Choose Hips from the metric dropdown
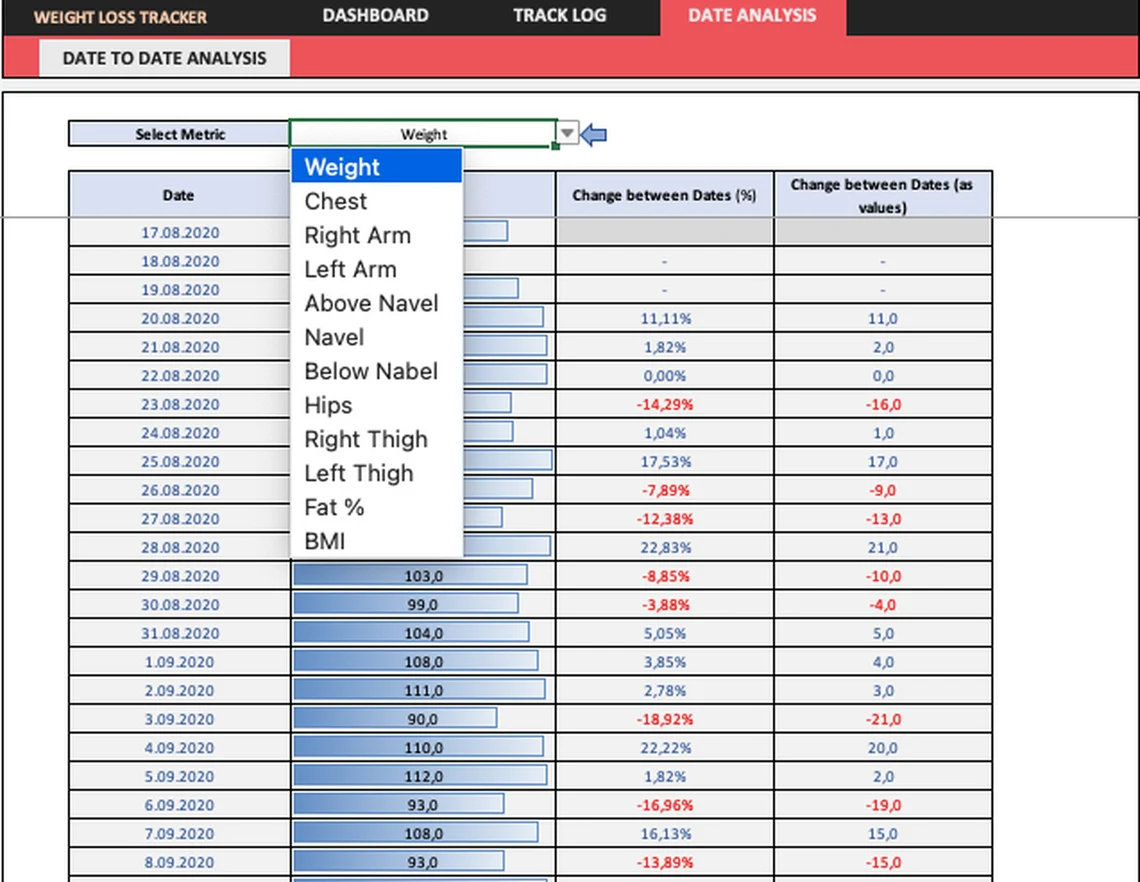Viewport: 1140px width, 882px height. 327,405
